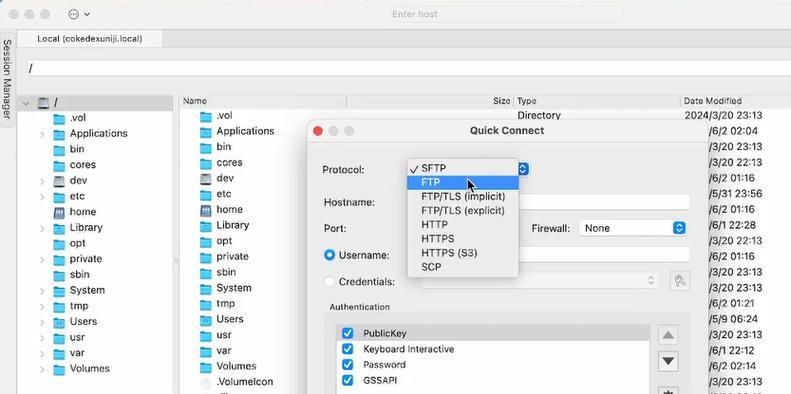The image size is (791, 394).
Task: Select bin folder icon in tree
Action: click(60, 150)
